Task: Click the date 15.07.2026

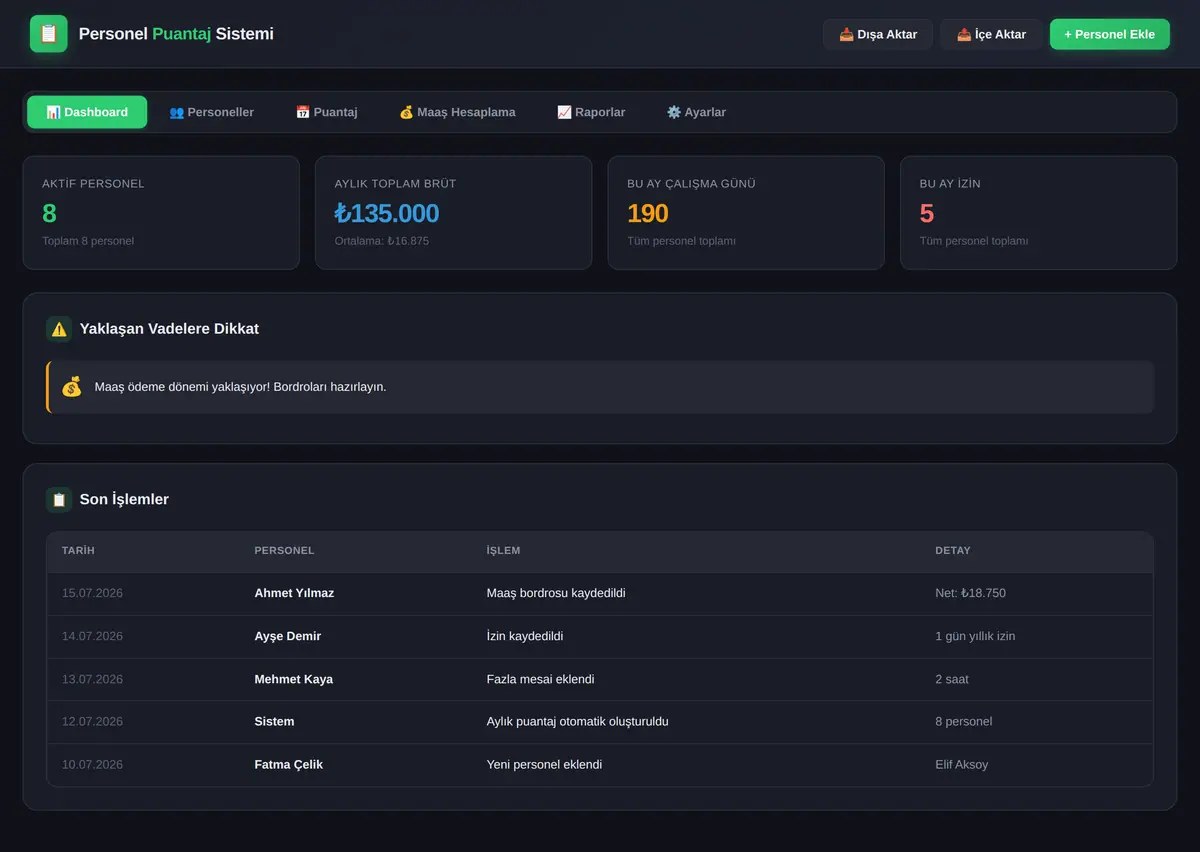Action: coord(92,593)
